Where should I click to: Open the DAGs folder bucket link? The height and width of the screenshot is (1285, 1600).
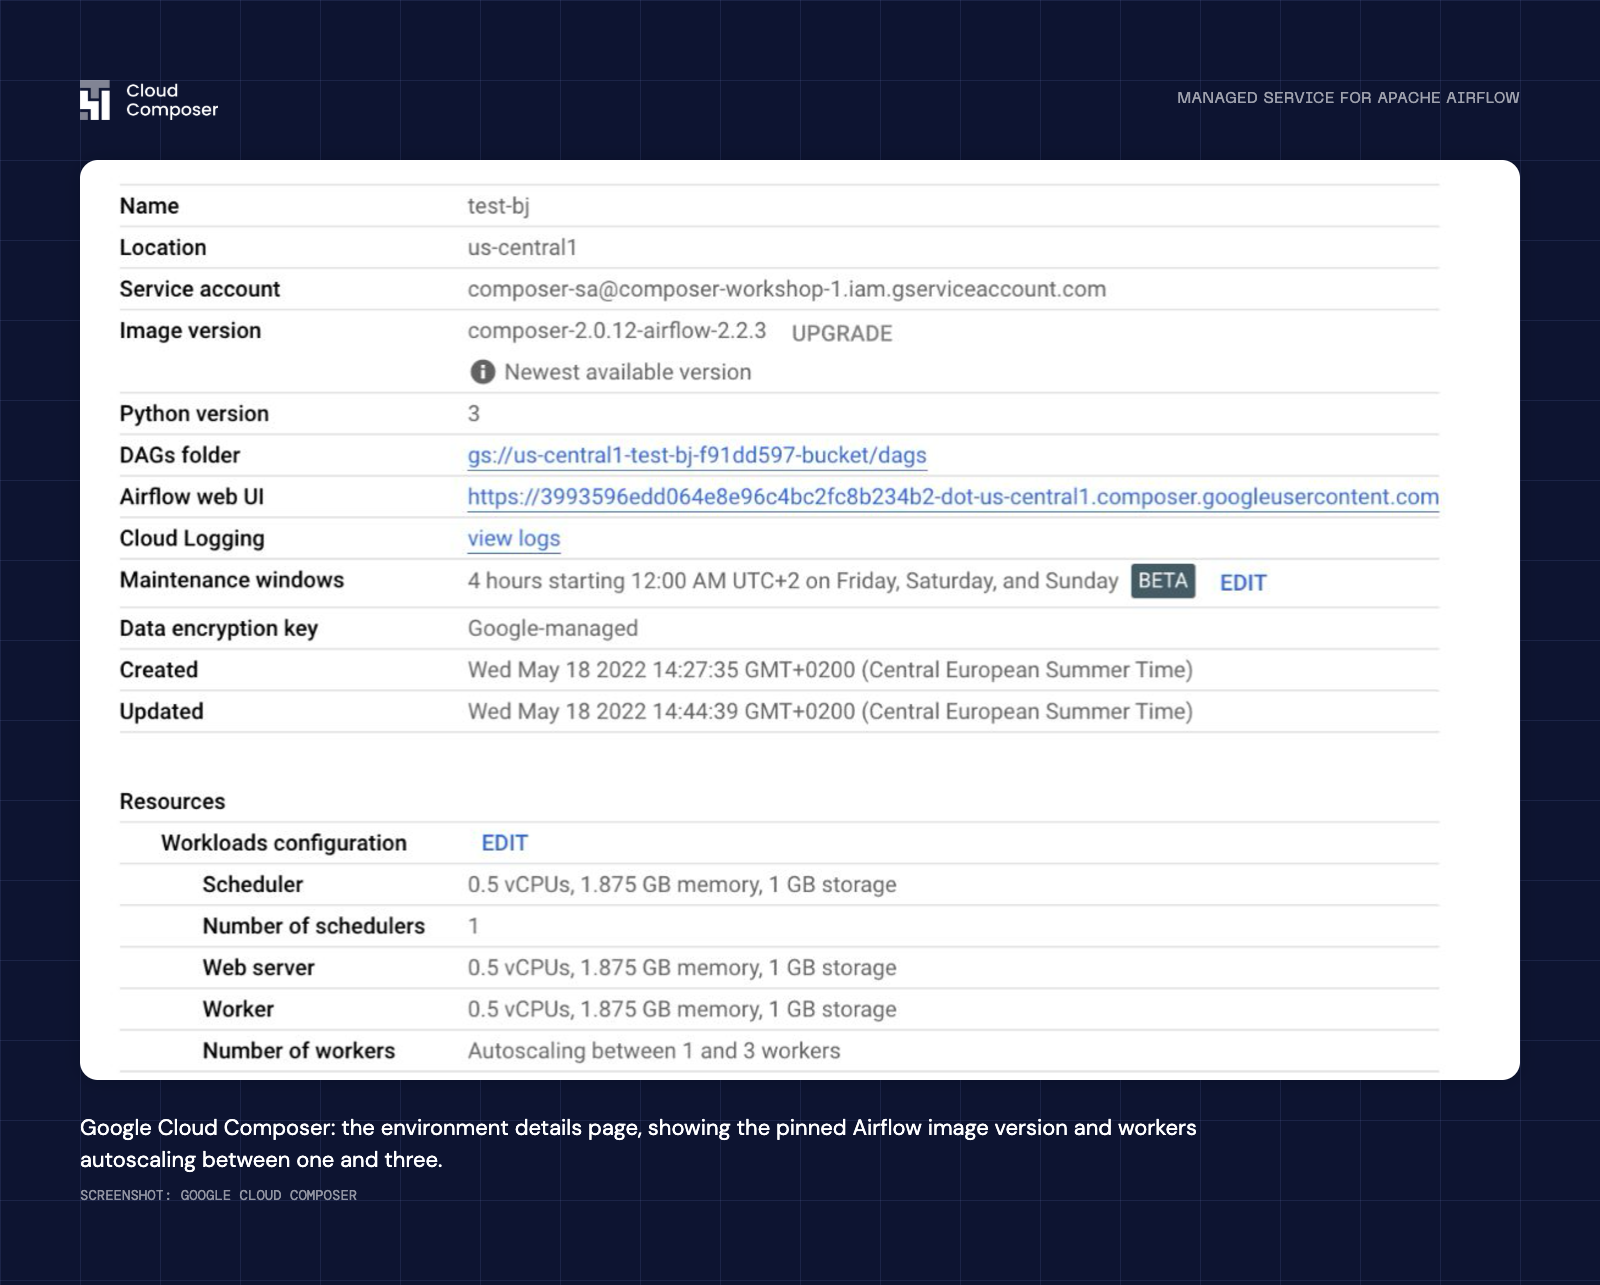click(x=697, y=455)
